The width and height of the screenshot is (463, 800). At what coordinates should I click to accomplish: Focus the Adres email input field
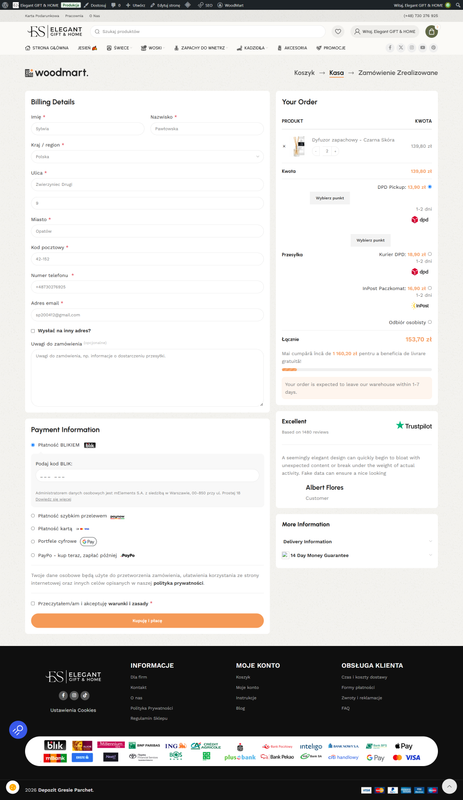[147, 315]
